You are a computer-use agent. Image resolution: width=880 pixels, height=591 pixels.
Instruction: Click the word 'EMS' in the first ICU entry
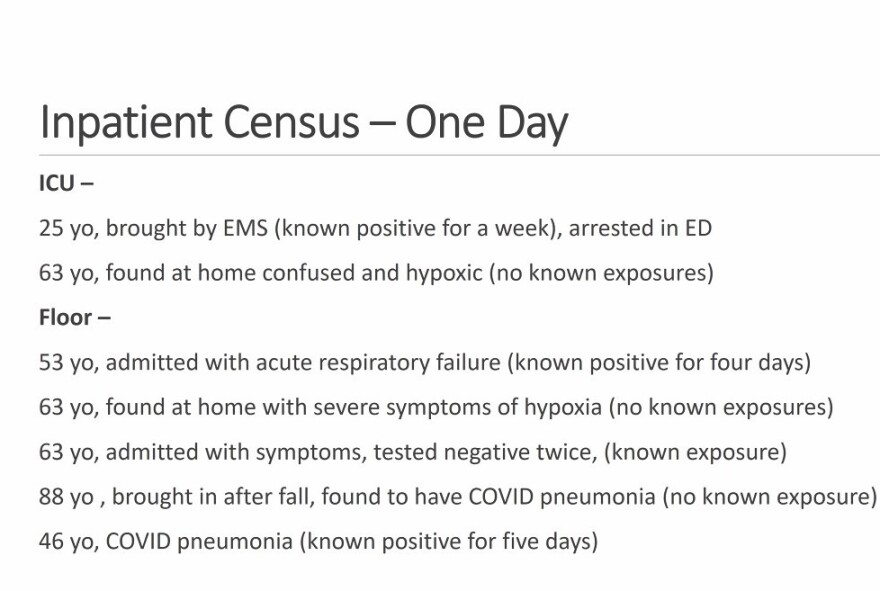(245, 228)
